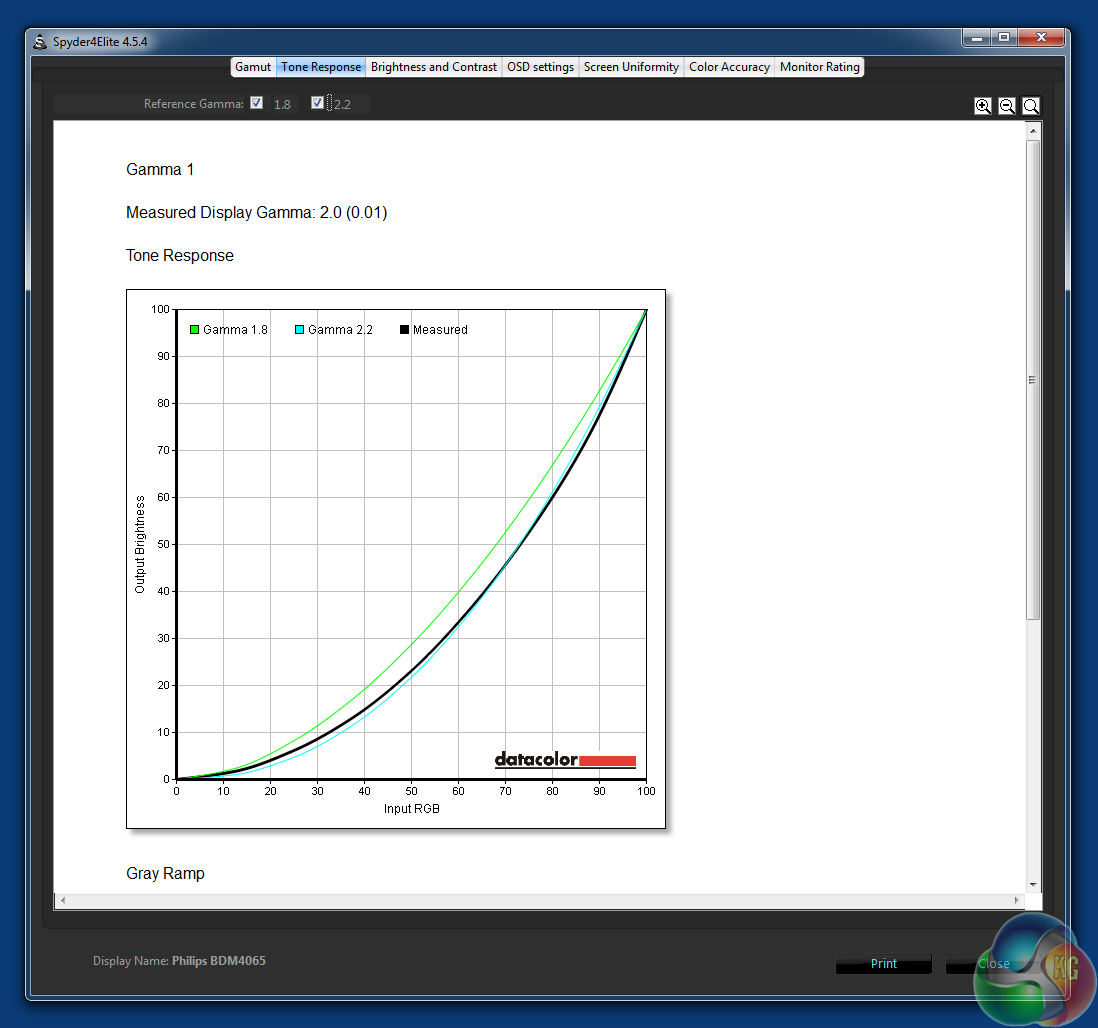
Task: Click the vertical scrollbar down arrow
Action: (x=1033, y=884)
